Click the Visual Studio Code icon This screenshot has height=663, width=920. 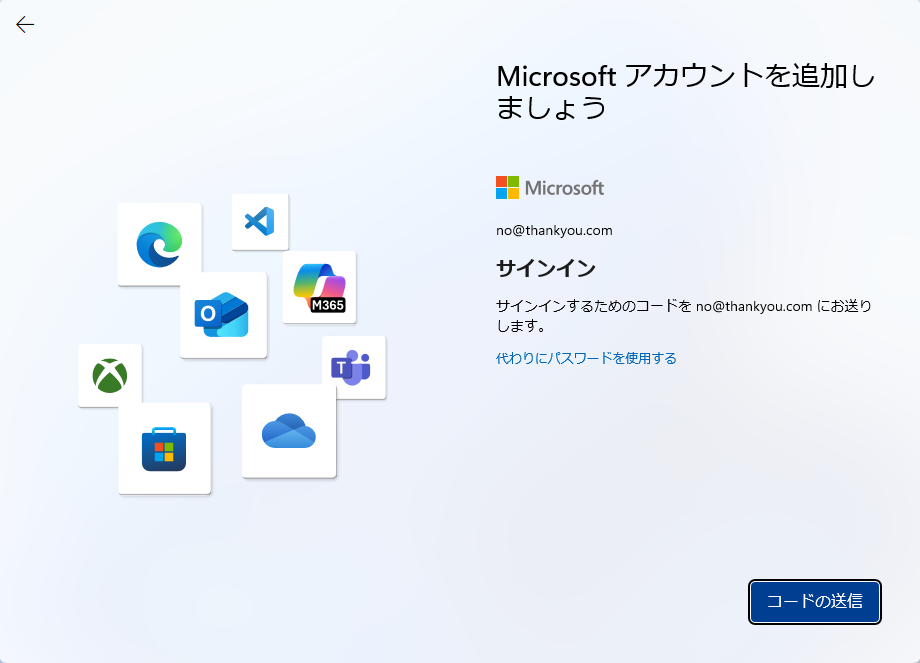(260, 221)
